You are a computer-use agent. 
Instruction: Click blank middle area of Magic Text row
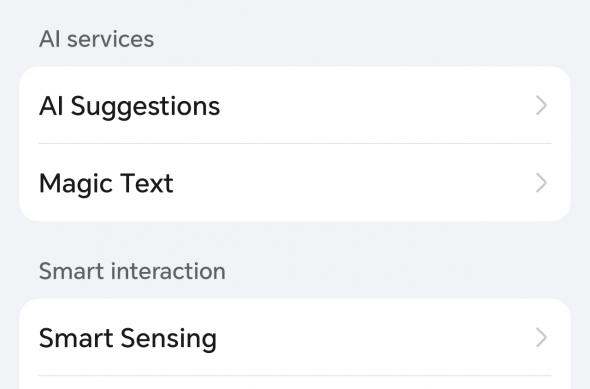354,183
